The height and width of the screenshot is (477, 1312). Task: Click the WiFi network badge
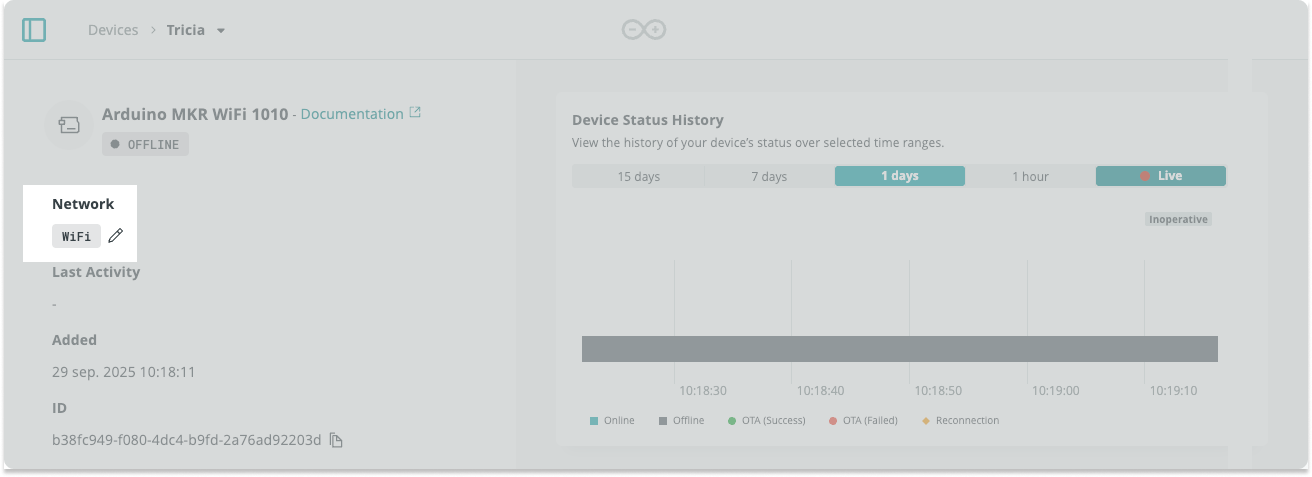(x=76, y=236)
